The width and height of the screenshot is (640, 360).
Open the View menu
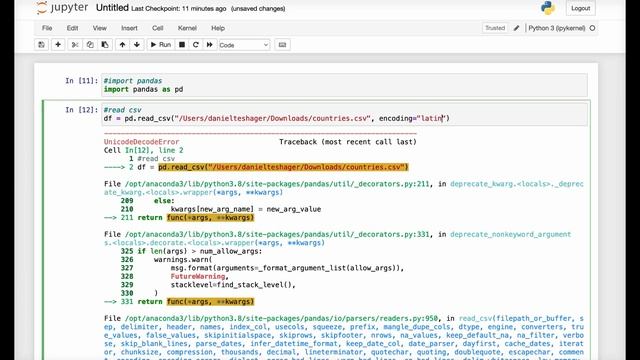pyautogui.click(x=99, y=28)
